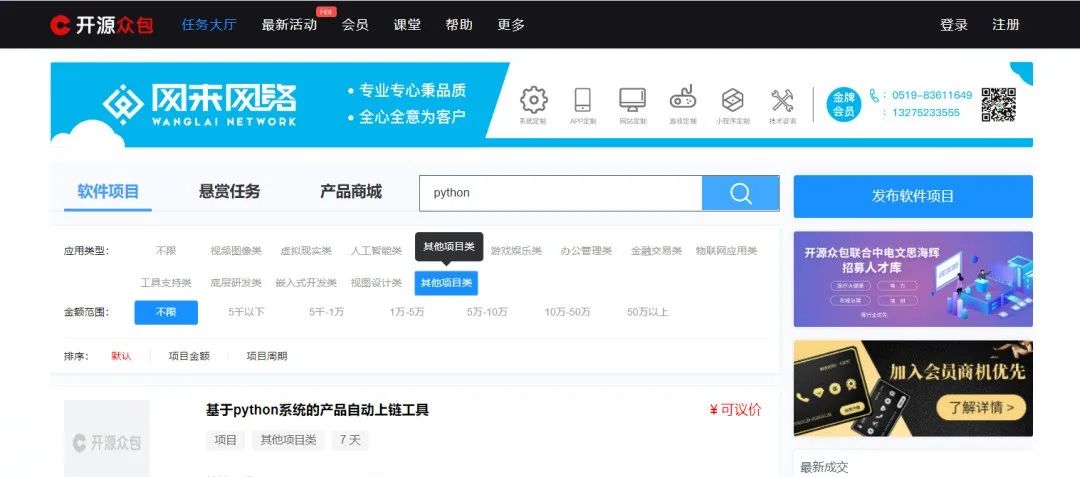Screen dimensions: 1080x477
Task: Click the 网来网络 banner logo
Action: [x=200, y=105]
